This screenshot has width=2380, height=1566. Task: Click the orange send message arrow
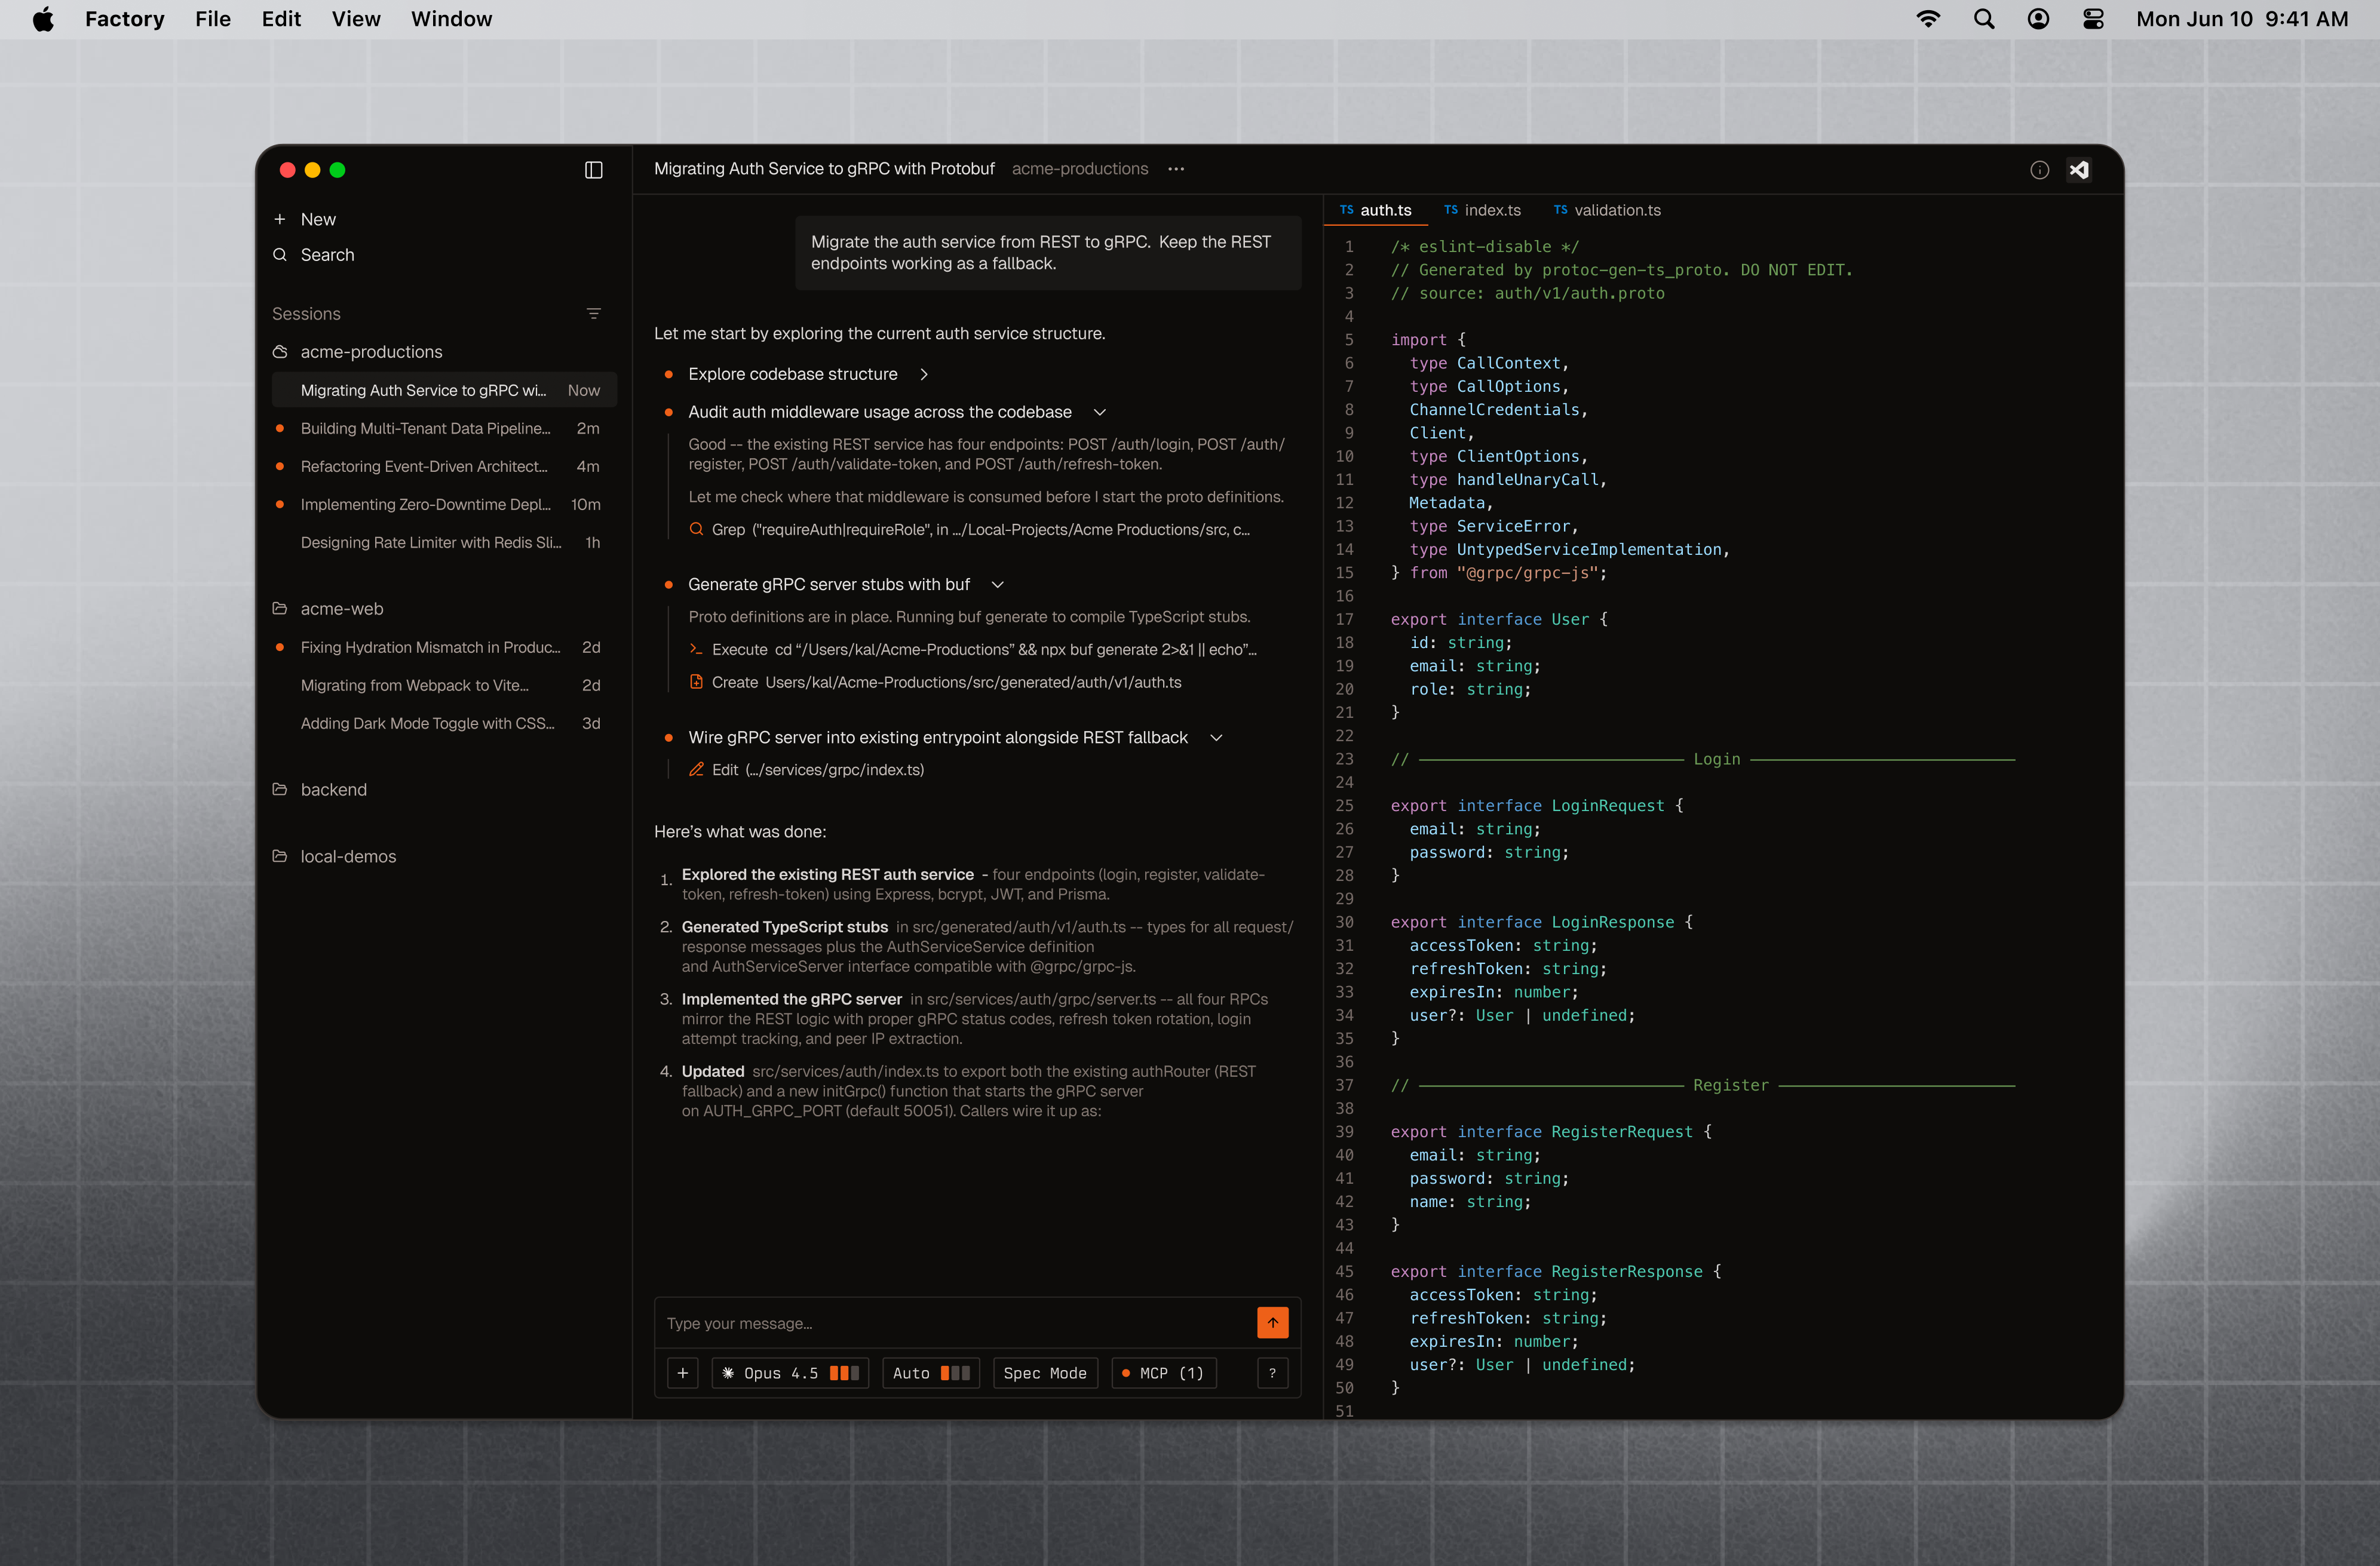(1272, 1322)
